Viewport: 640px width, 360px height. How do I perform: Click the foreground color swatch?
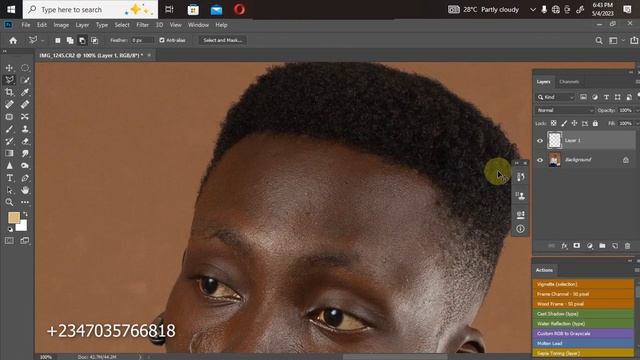pos(13,218)
